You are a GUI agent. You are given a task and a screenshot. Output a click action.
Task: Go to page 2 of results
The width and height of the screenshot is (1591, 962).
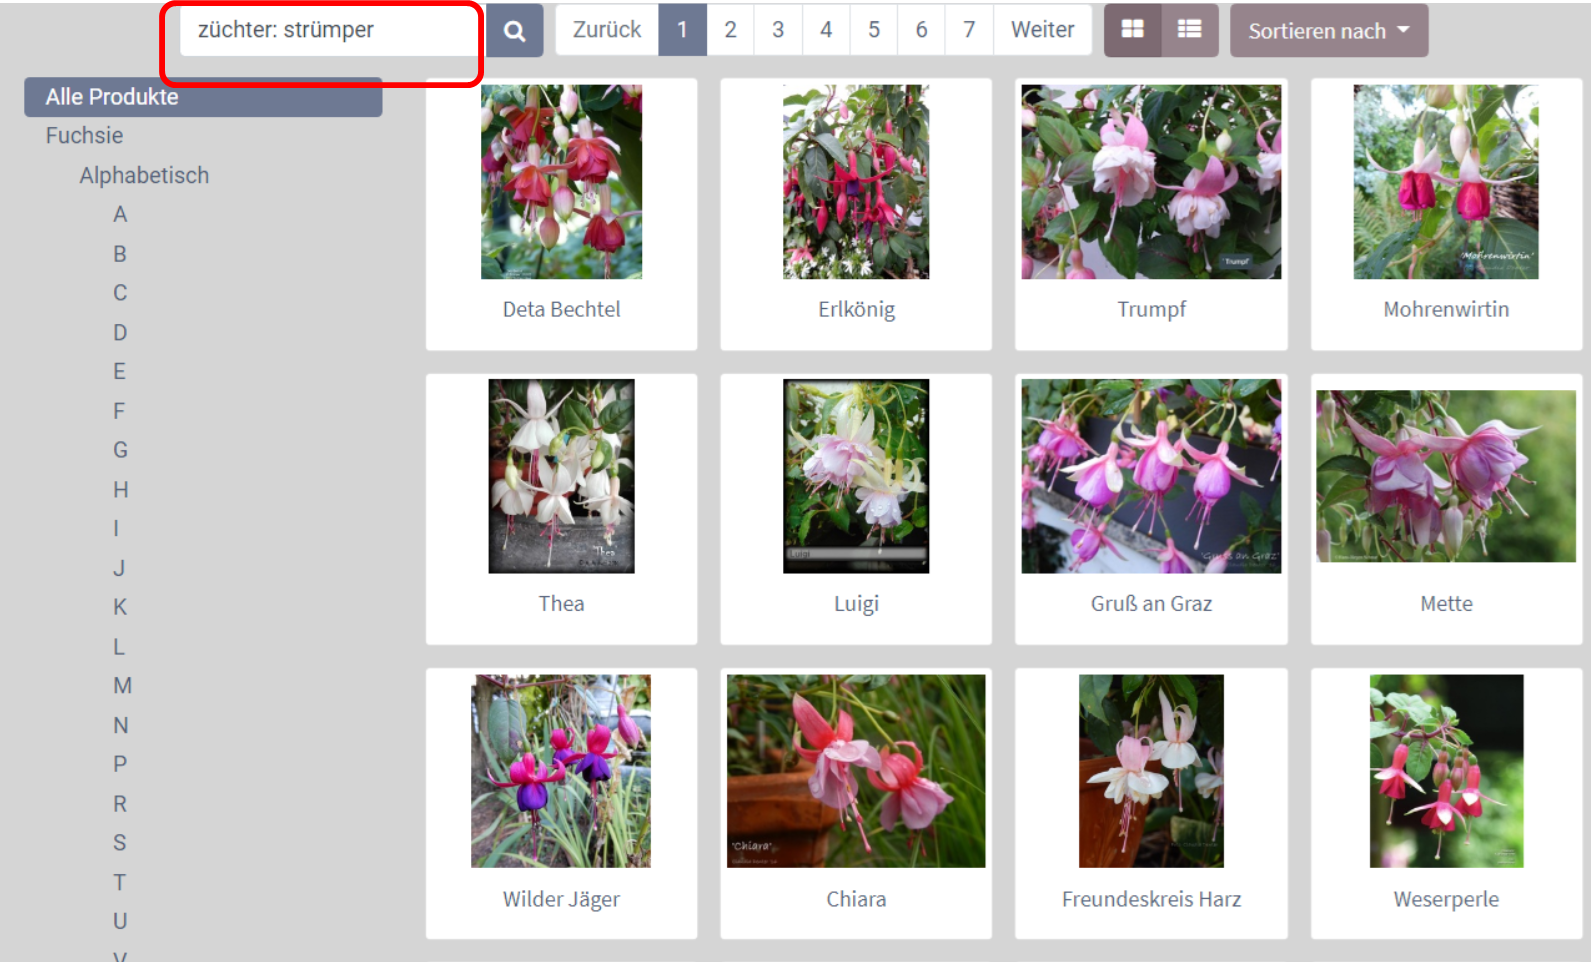click(x=730, y=30)
